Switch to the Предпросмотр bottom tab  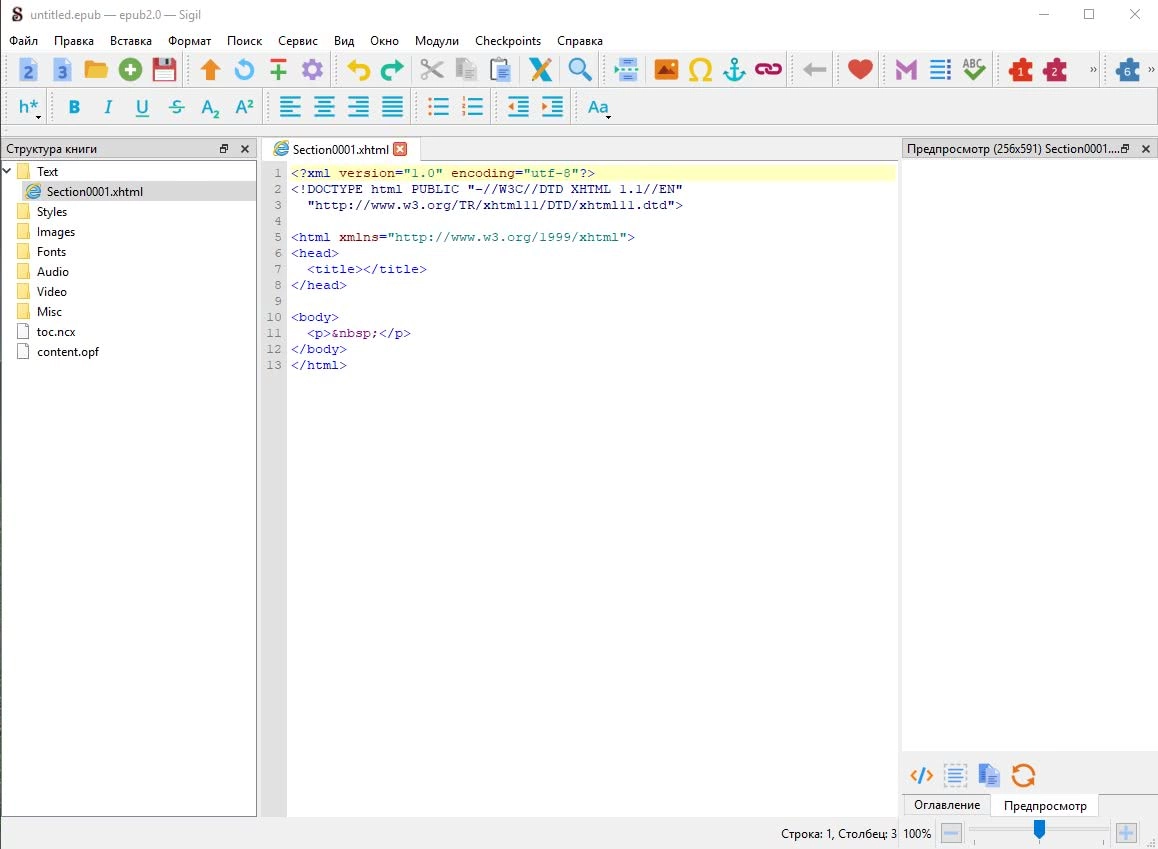pyautogui.click(x=1045, y=805)
